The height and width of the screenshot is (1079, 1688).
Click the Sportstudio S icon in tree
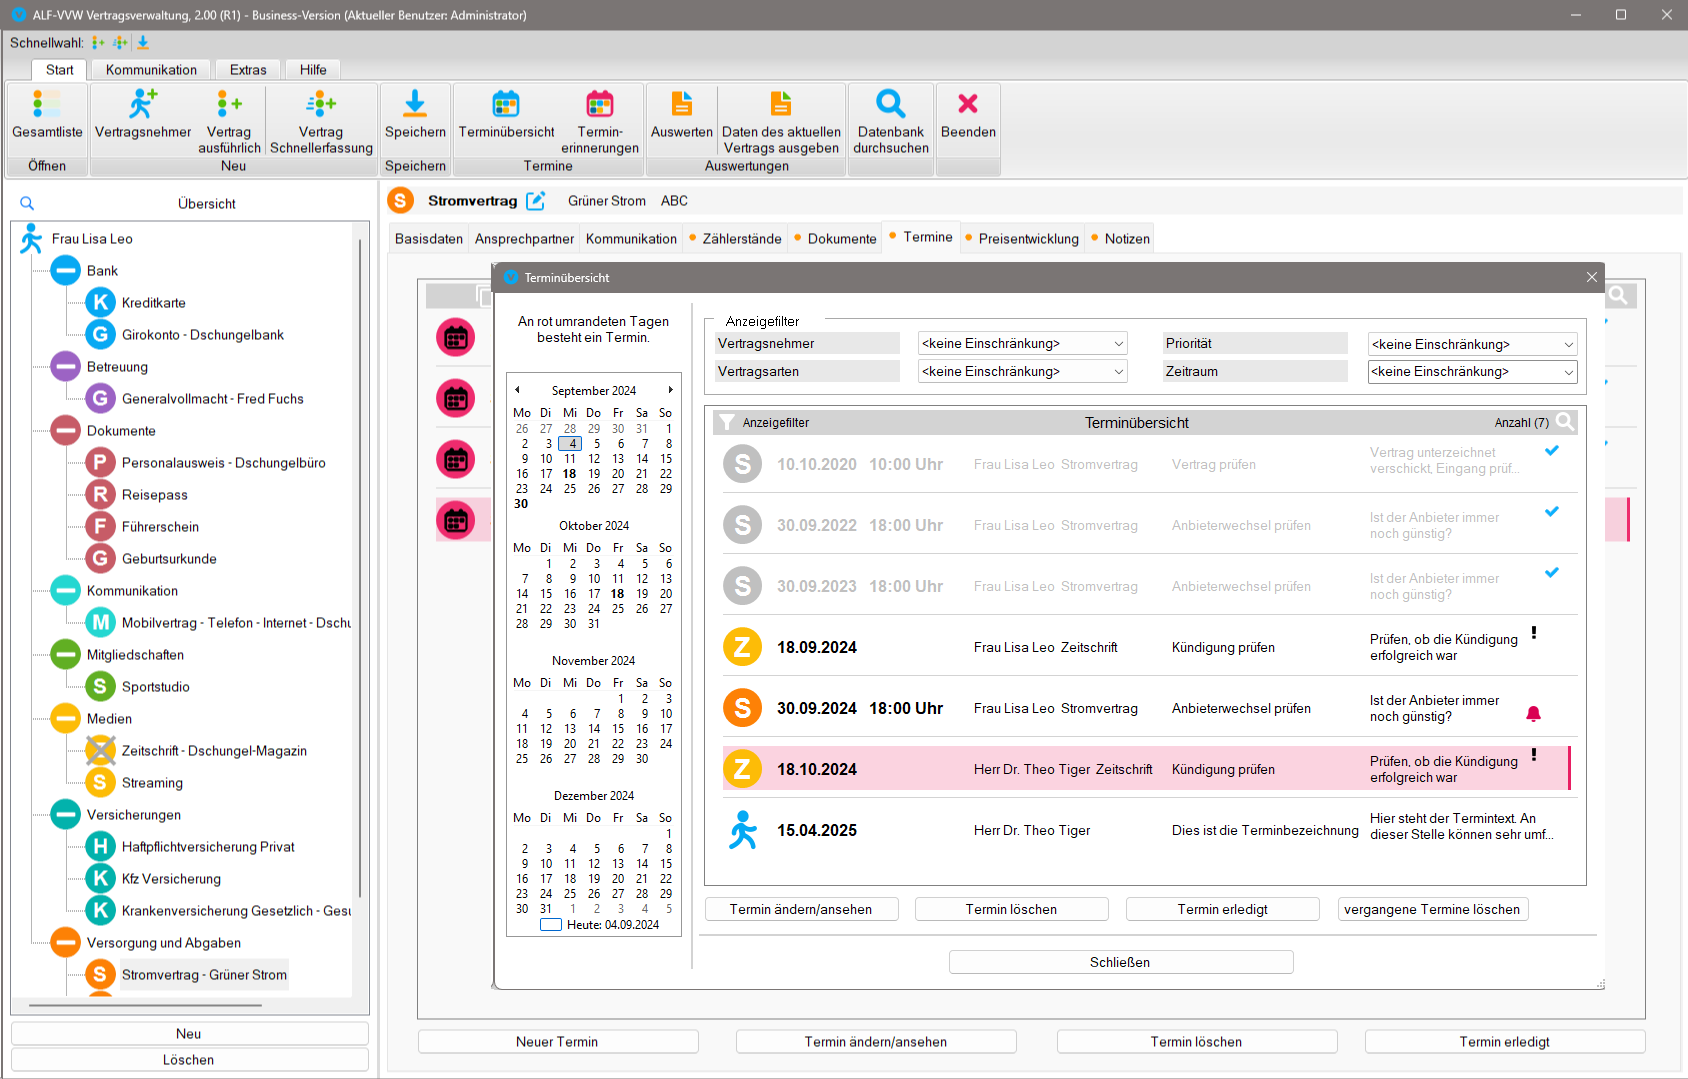100,686
